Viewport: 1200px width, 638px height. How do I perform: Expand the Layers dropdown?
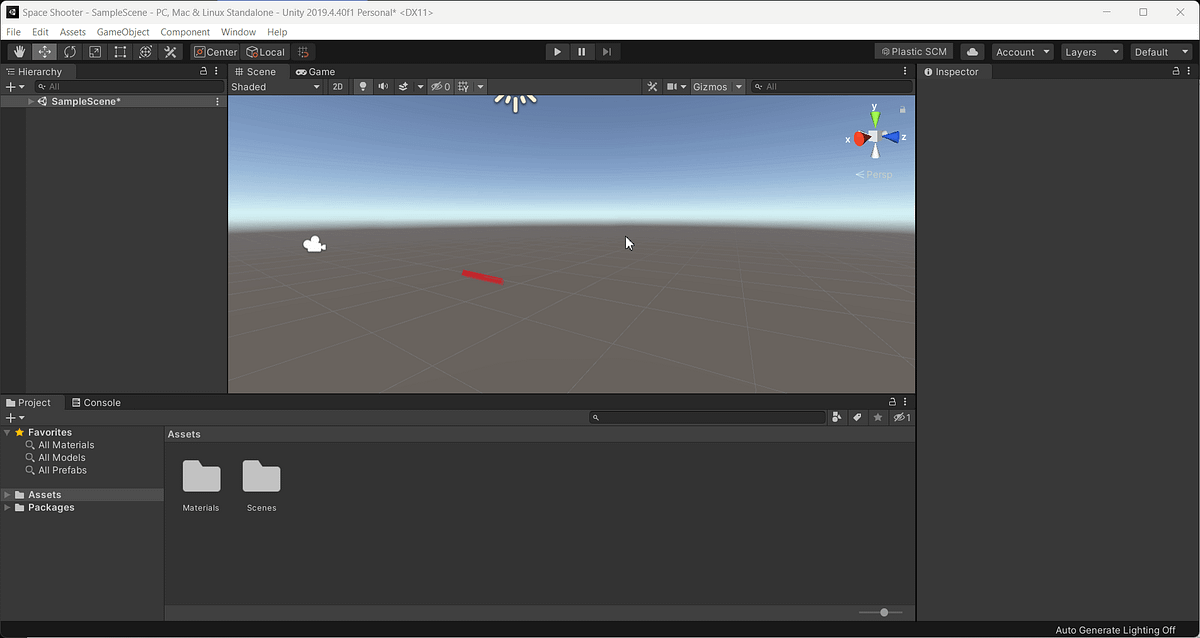coord(1091,51)
